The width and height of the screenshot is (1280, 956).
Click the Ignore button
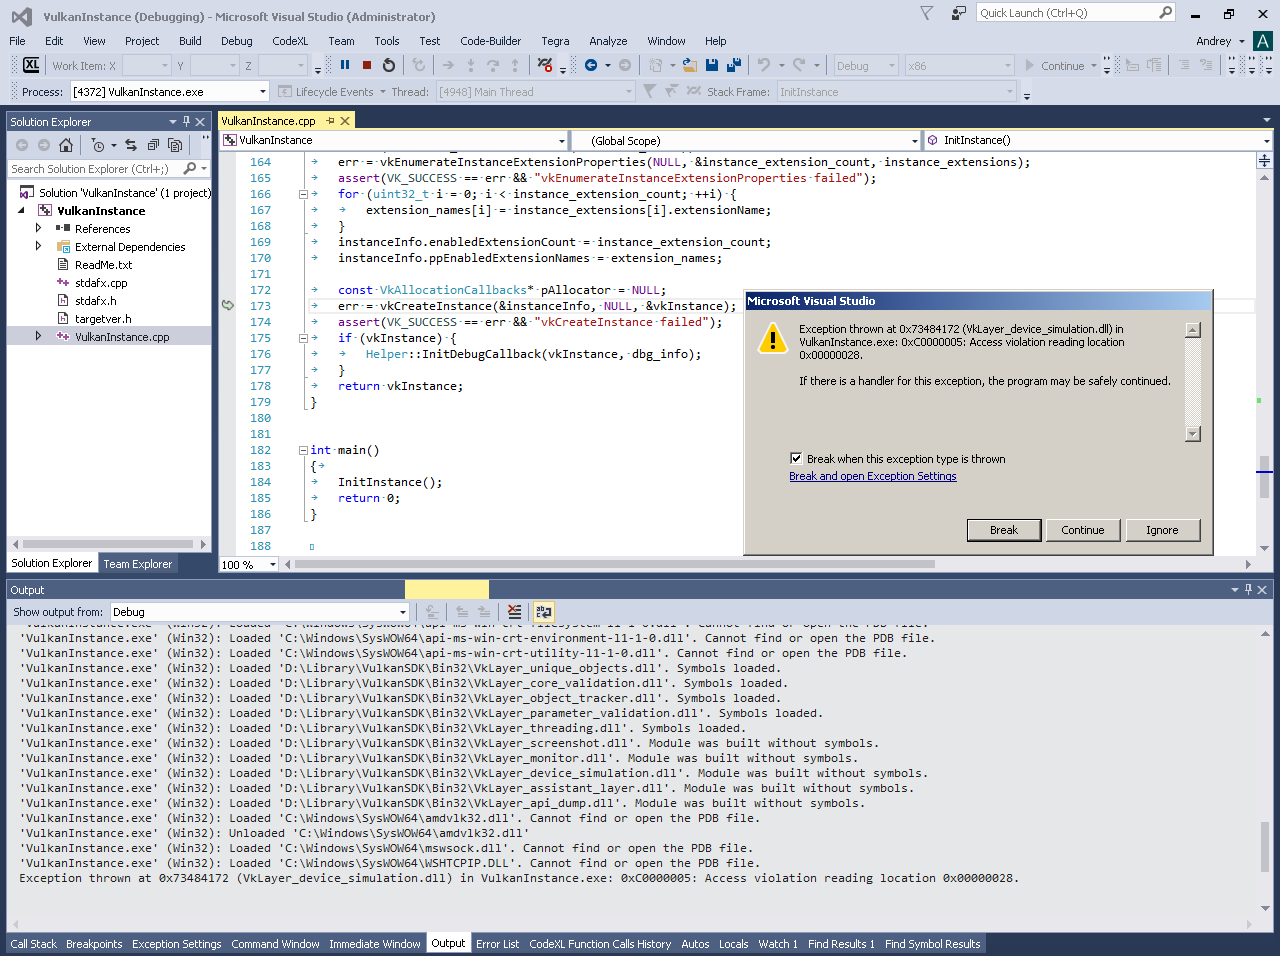point(1162,530)
